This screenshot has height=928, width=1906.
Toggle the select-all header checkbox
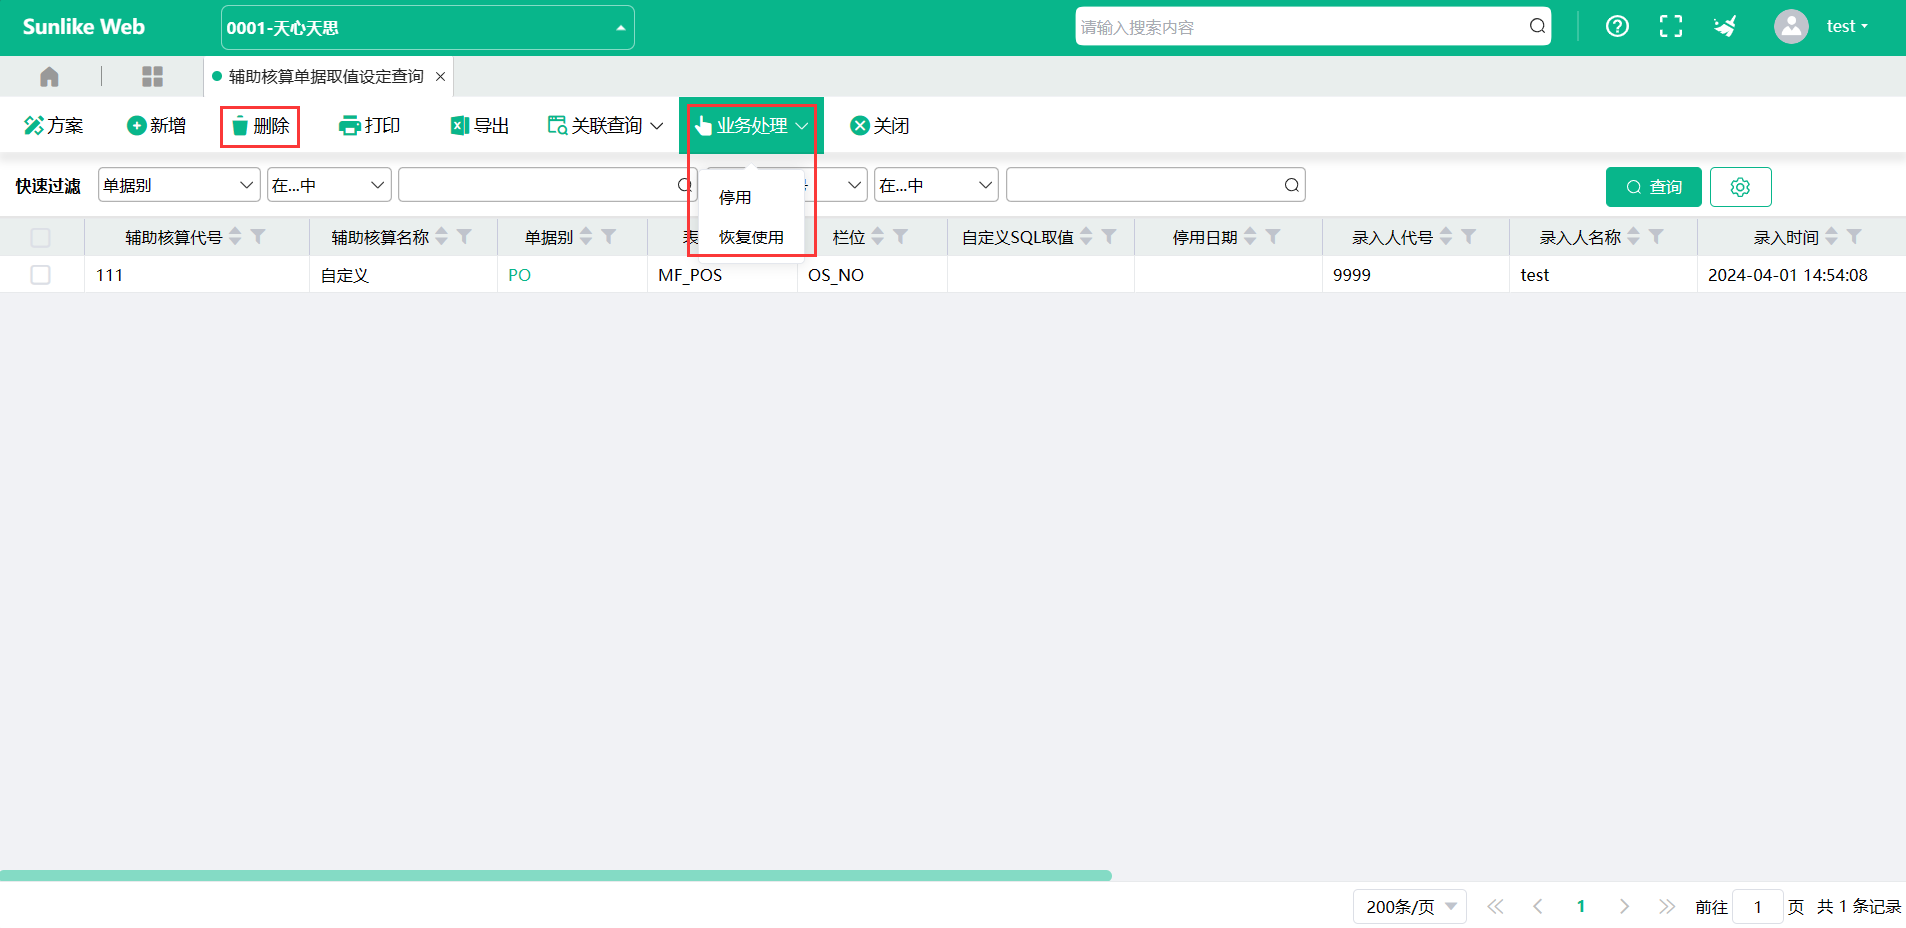point(40,237)
